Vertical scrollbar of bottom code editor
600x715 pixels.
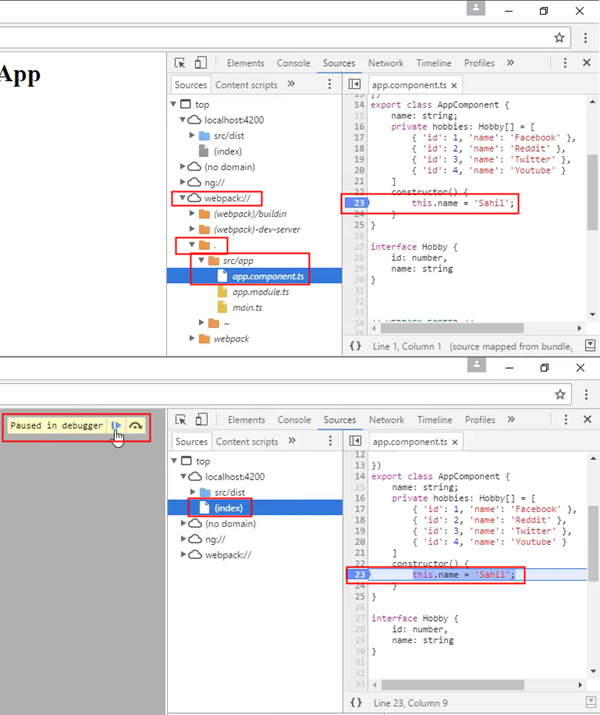(x=593, y=543)
